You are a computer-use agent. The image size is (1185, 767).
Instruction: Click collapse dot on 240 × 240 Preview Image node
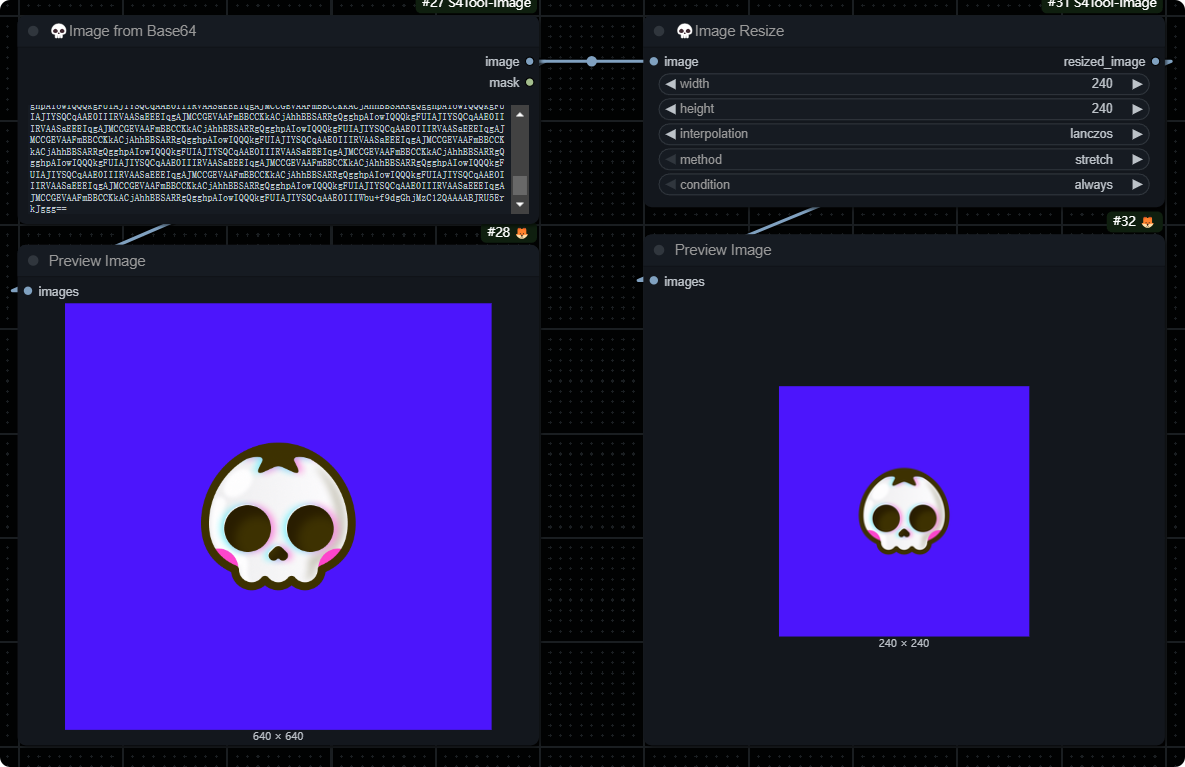pos(659,250)
